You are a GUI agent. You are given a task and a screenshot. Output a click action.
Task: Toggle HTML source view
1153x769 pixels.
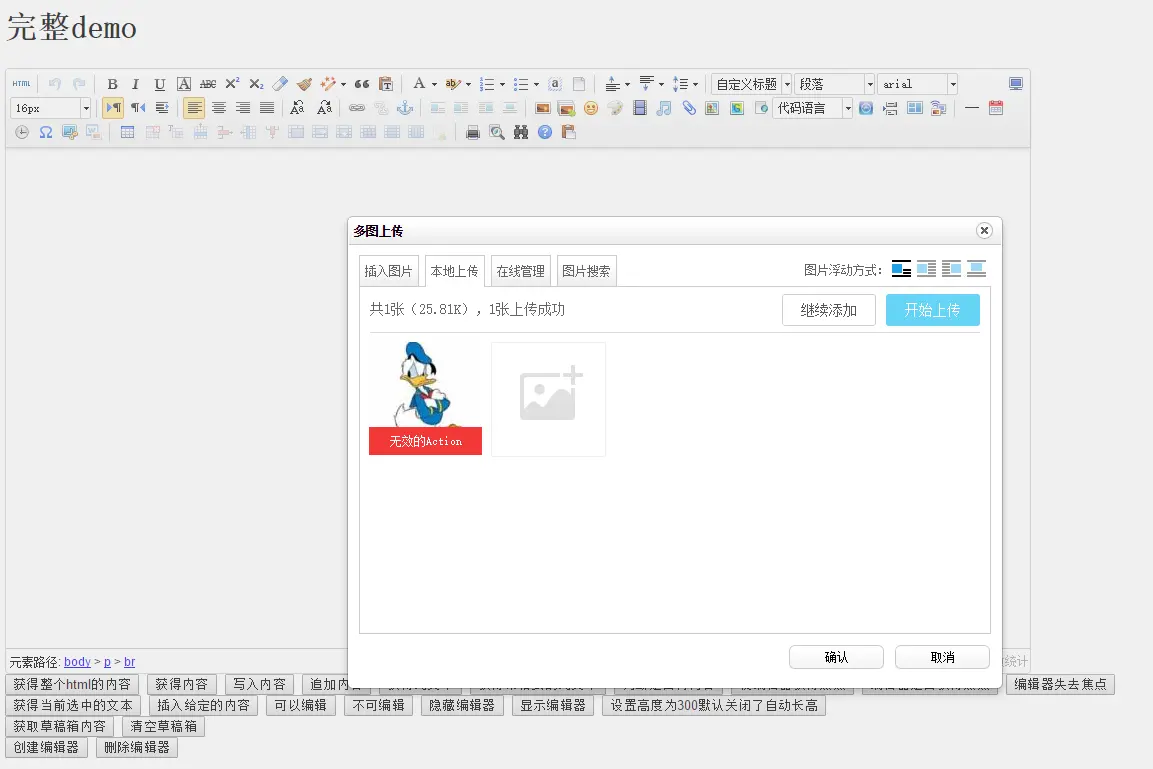(21, 84)
